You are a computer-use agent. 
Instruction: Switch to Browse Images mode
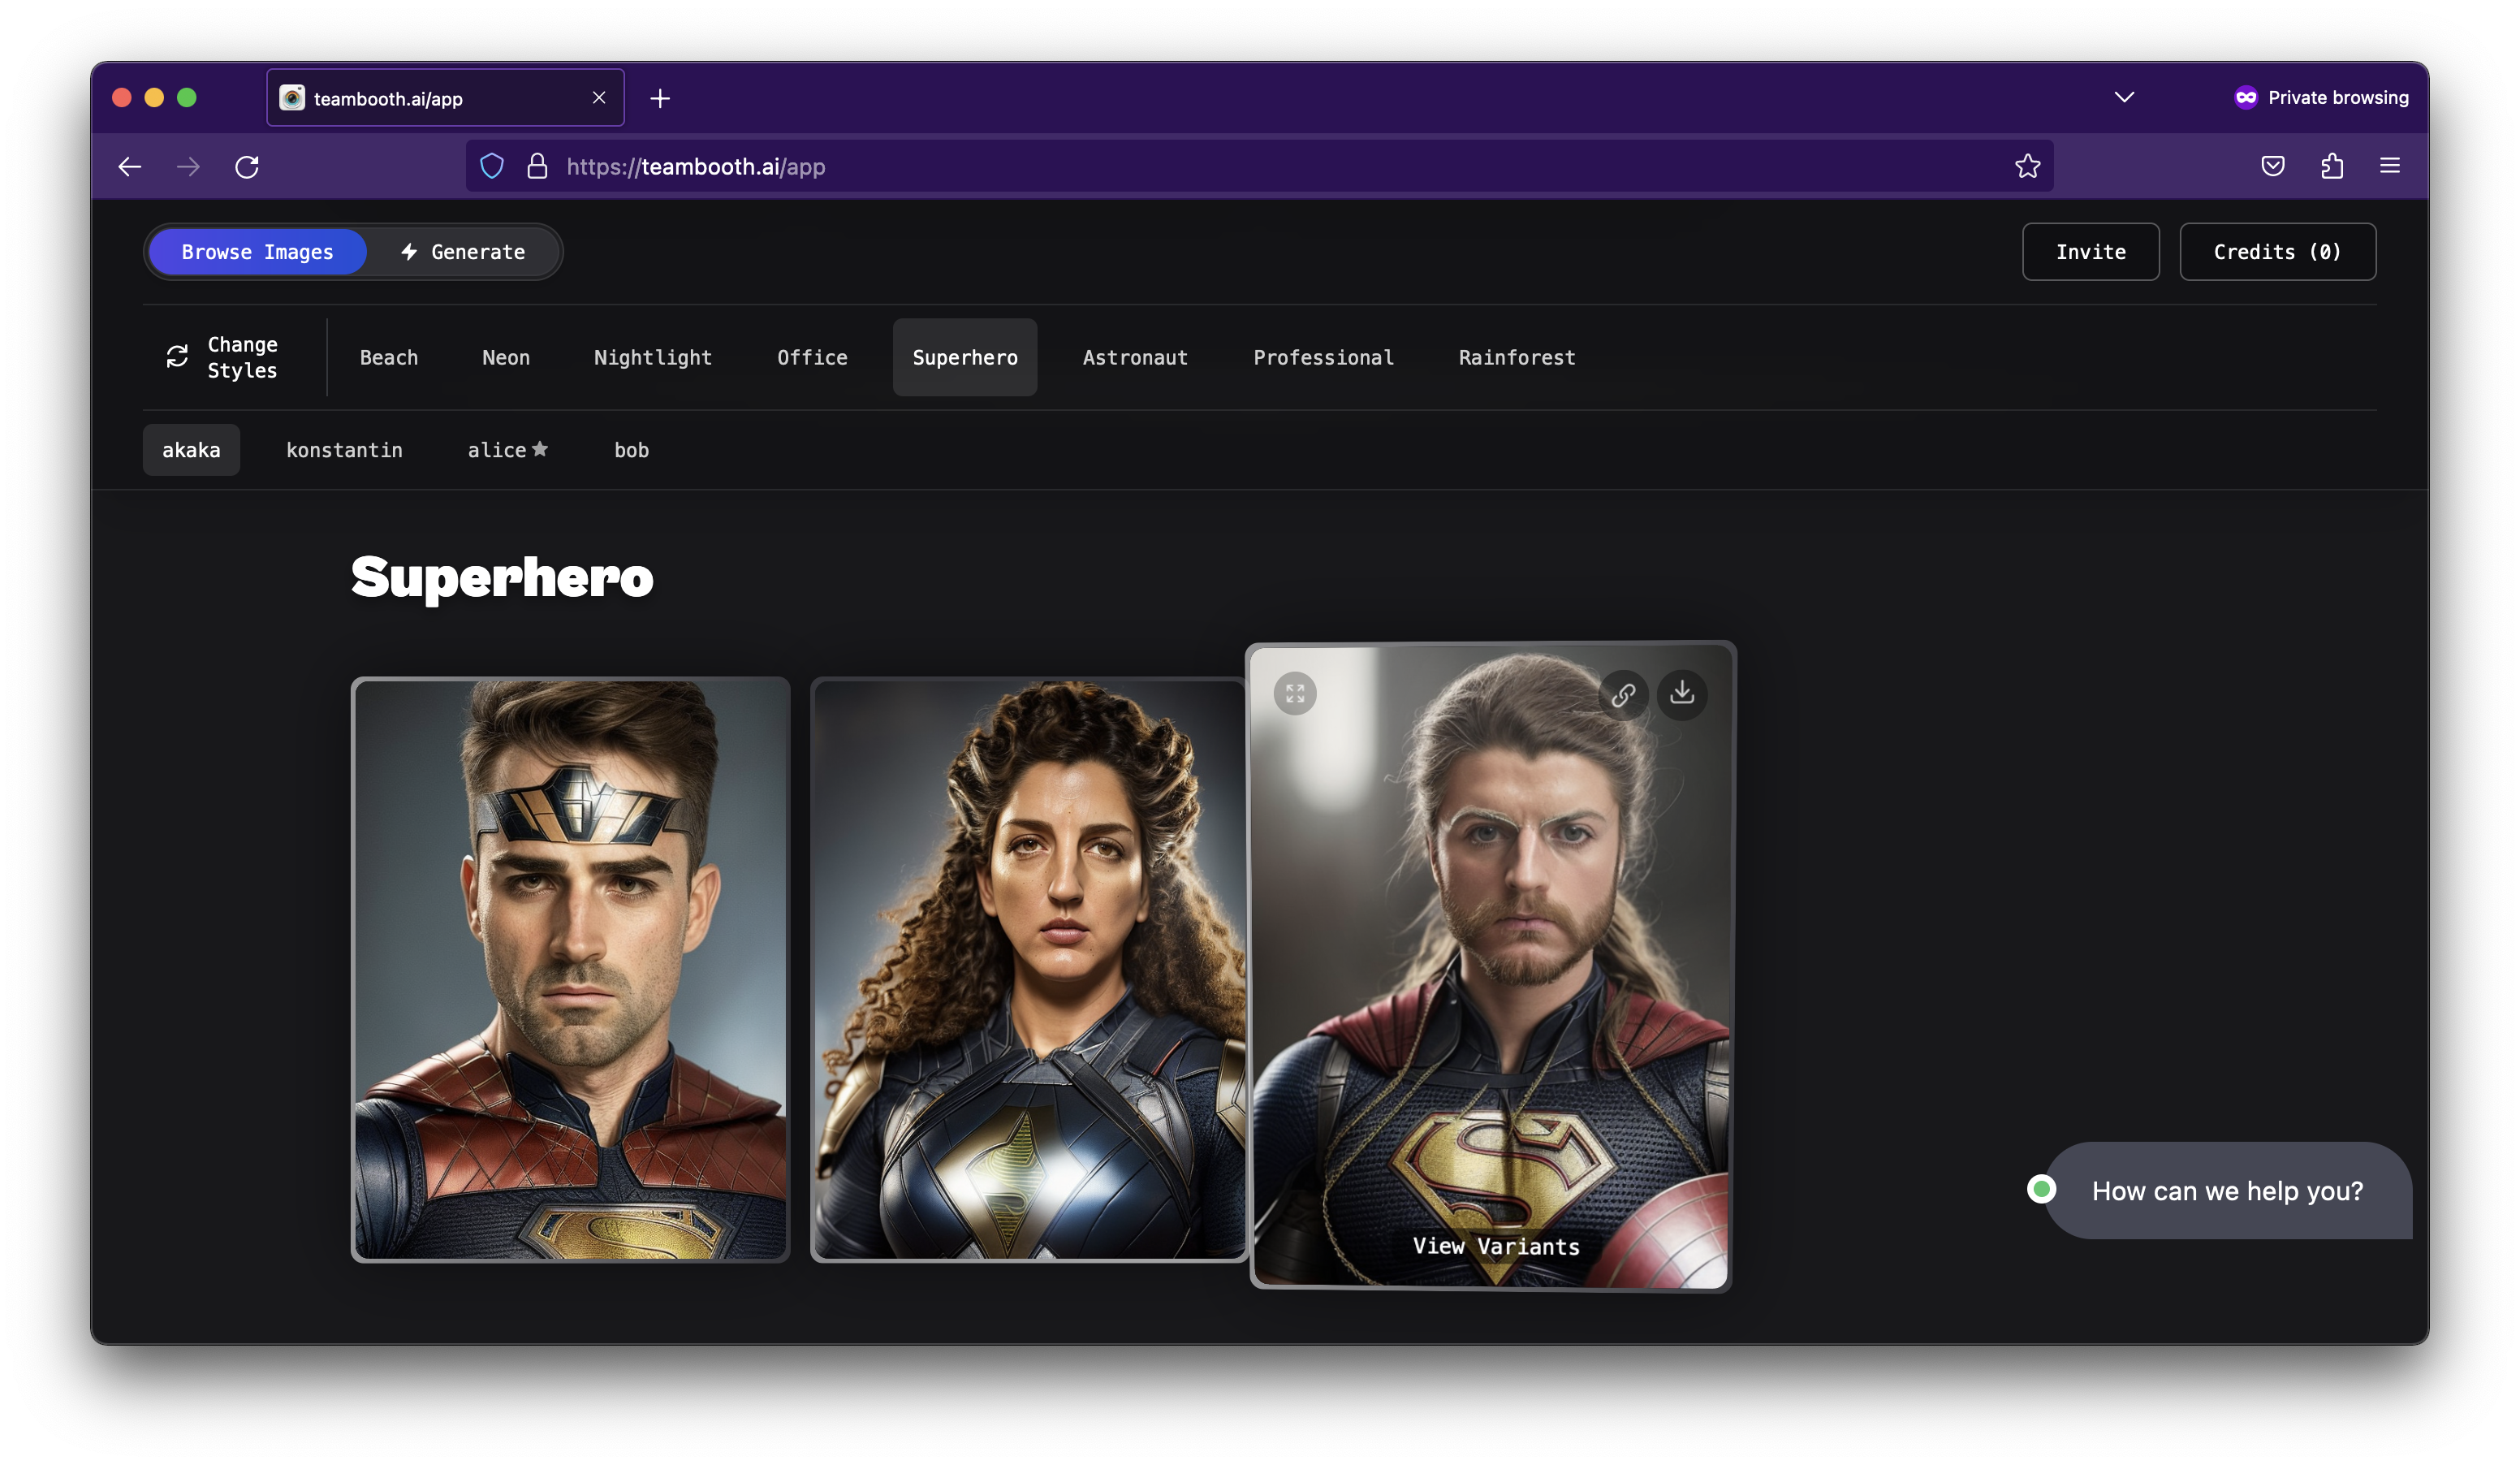pos(257,252)
